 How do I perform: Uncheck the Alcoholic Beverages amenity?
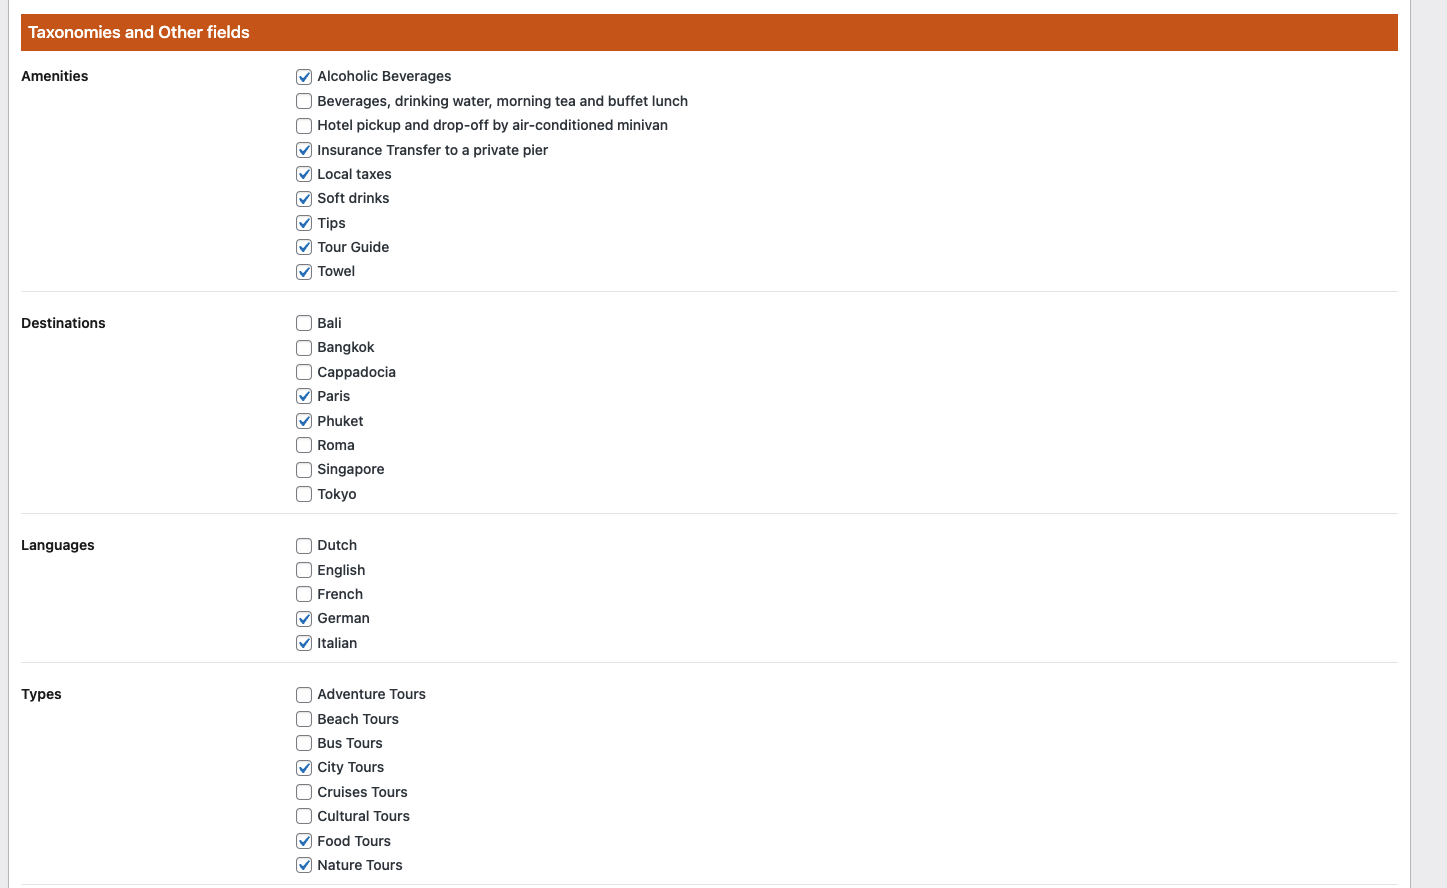(304, 77)
